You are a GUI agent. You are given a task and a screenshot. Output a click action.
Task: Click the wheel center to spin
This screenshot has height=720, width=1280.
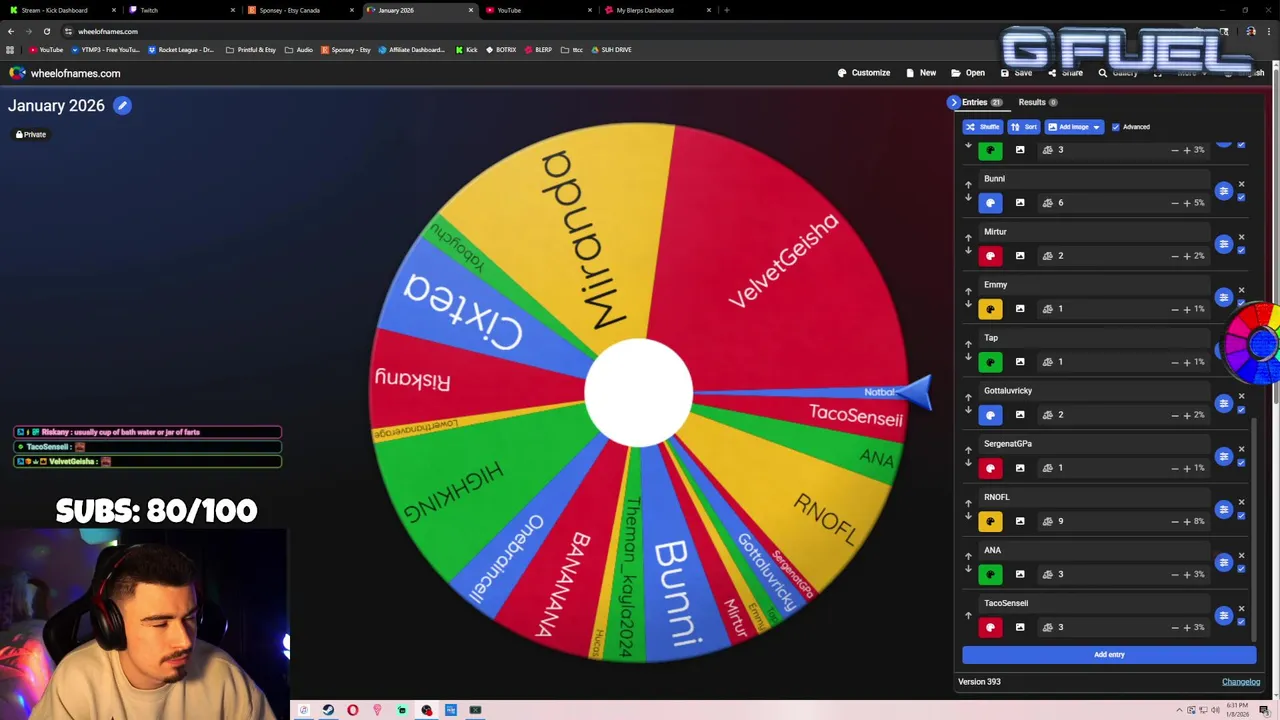click(x=638, y=392)
